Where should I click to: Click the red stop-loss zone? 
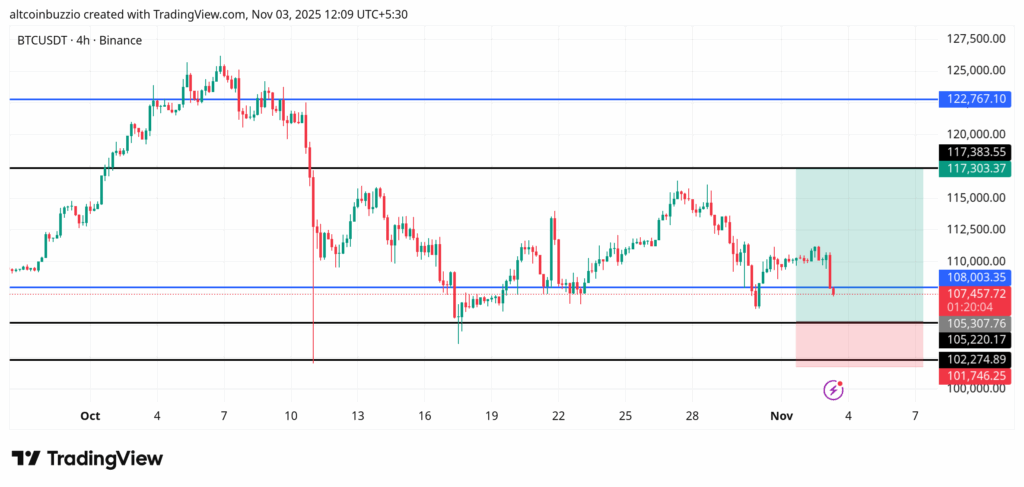point(858,345)
